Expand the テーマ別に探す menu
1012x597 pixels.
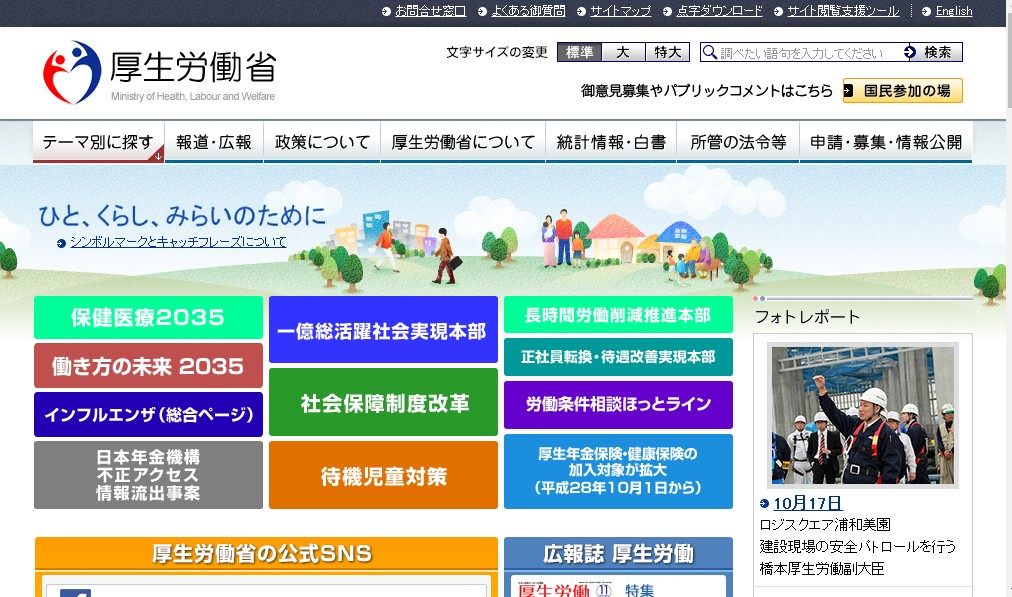pyautogui.click(x=98, y=141)
